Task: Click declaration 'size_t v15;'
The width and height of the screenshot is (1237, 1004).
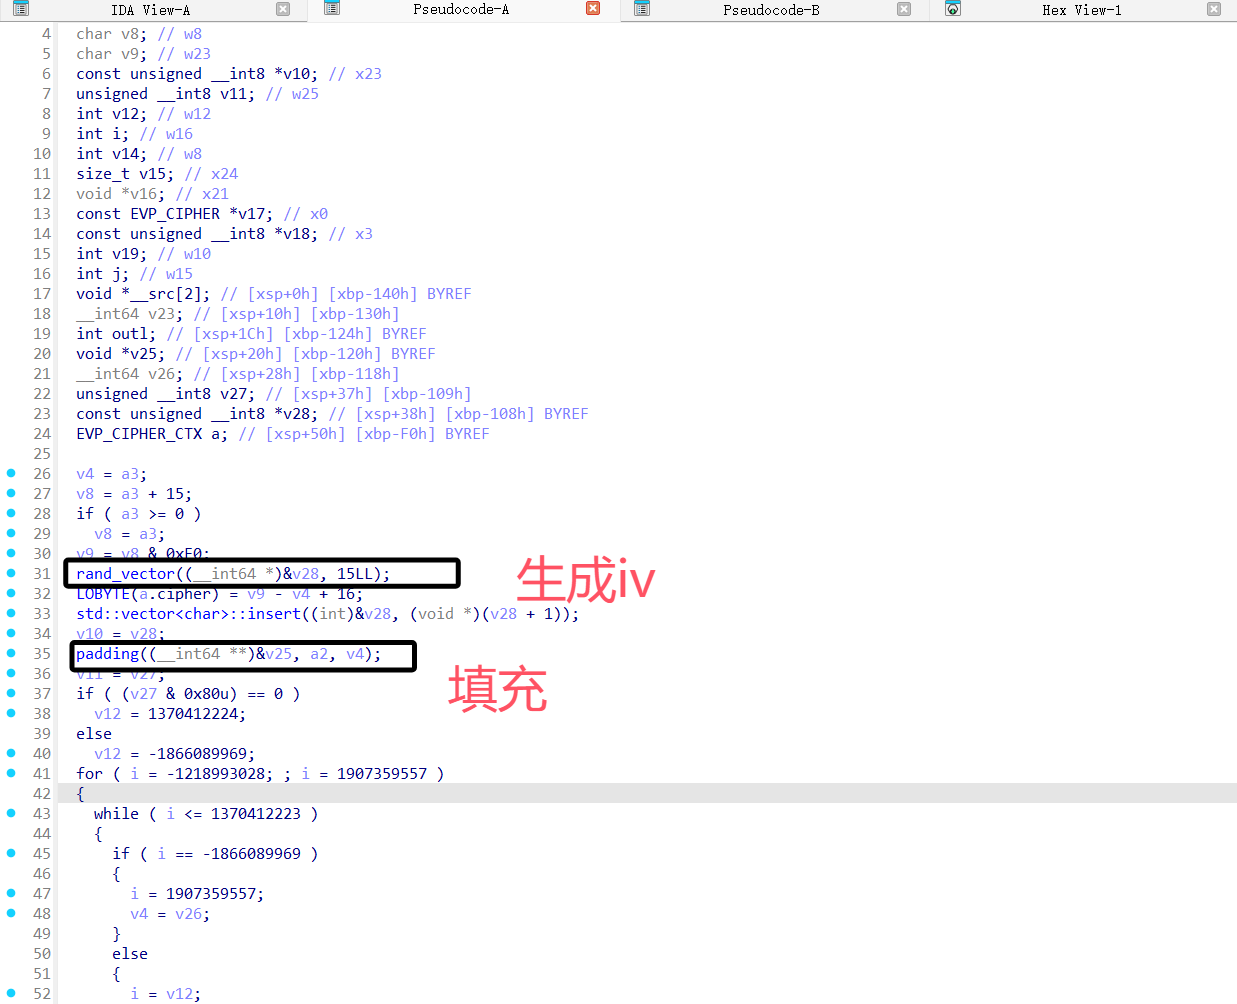Action: click(x=125, y=174)
